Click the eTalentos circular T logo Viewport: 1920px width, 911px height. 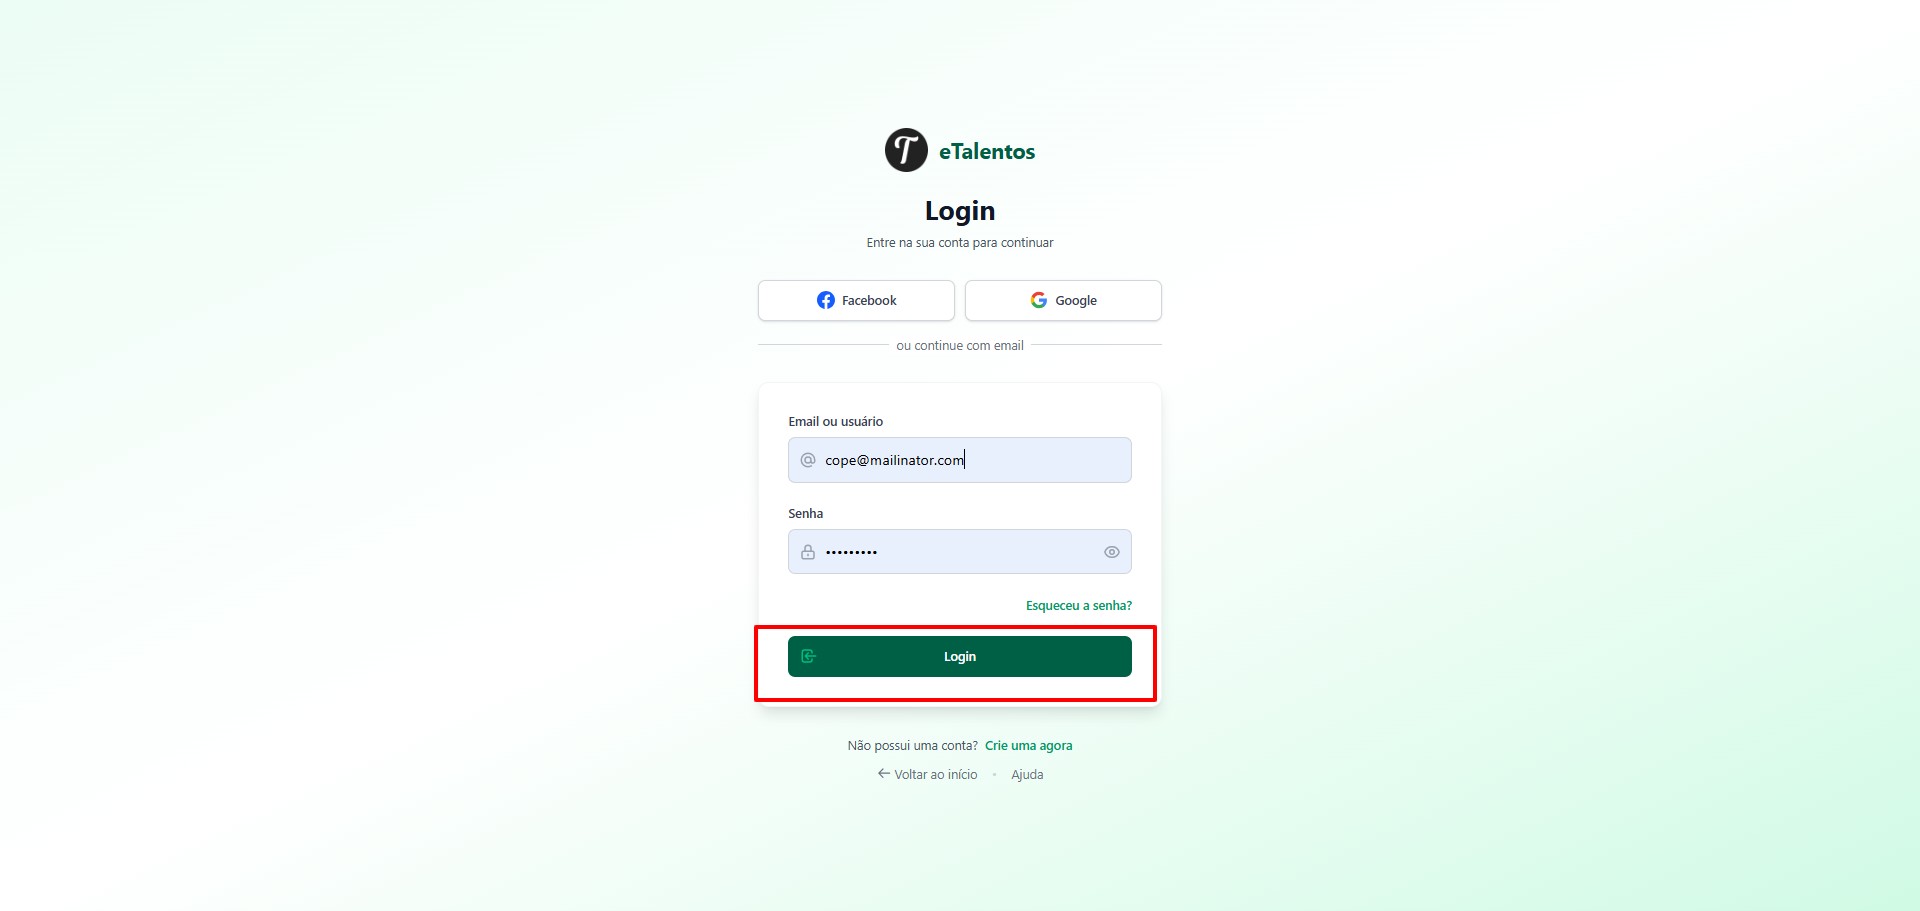(906, 150)
